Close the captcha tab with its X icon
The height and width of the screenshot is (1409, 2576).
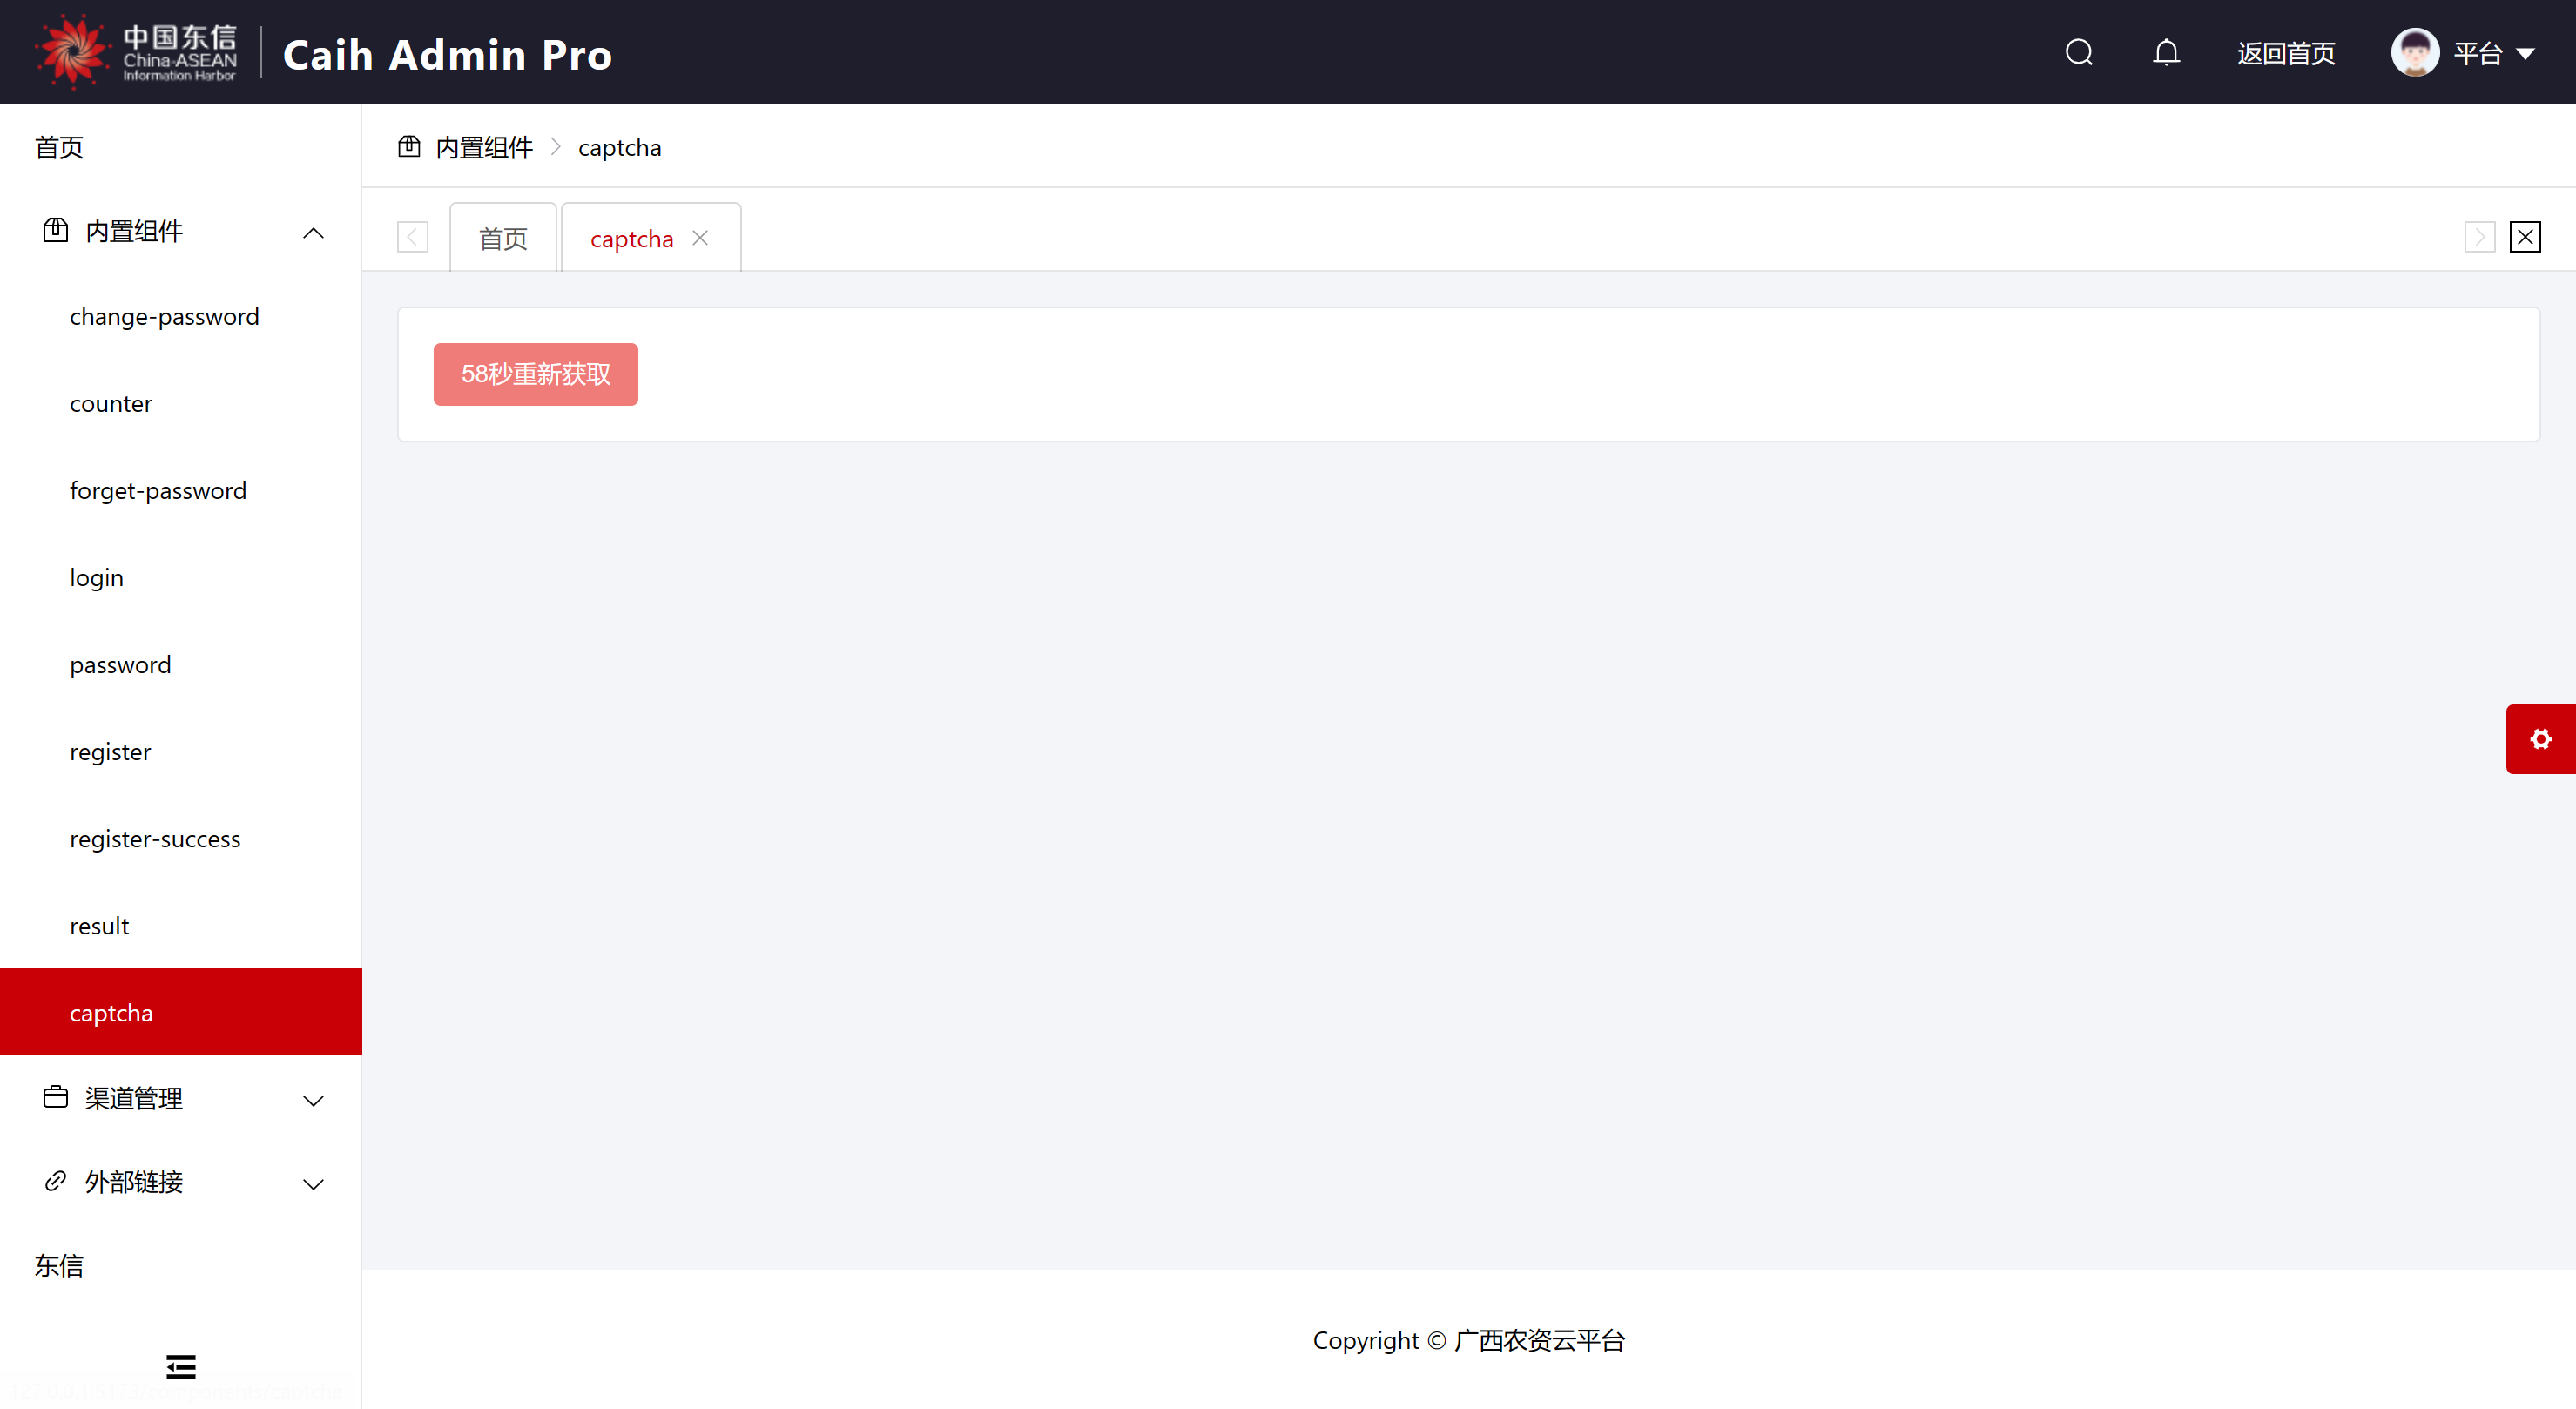tap(700, 238)
